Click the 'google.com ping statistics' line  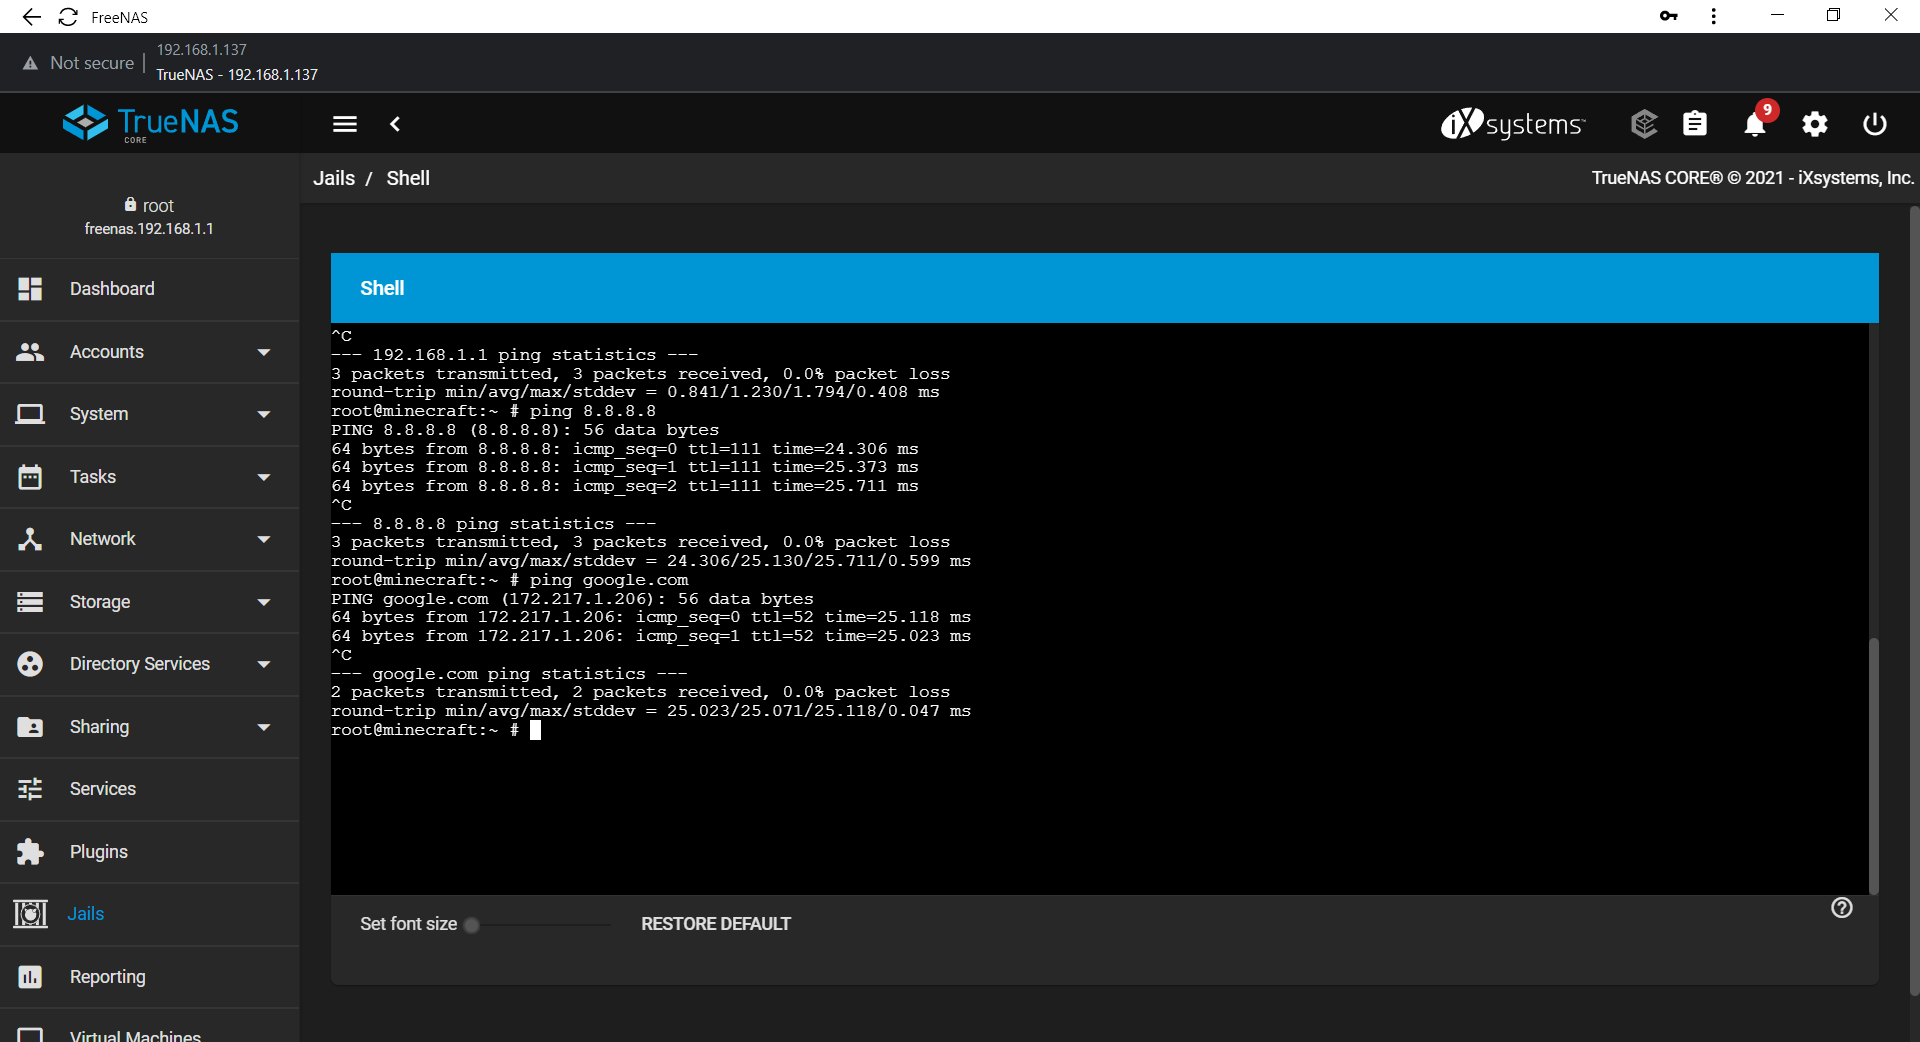point(509,674)
